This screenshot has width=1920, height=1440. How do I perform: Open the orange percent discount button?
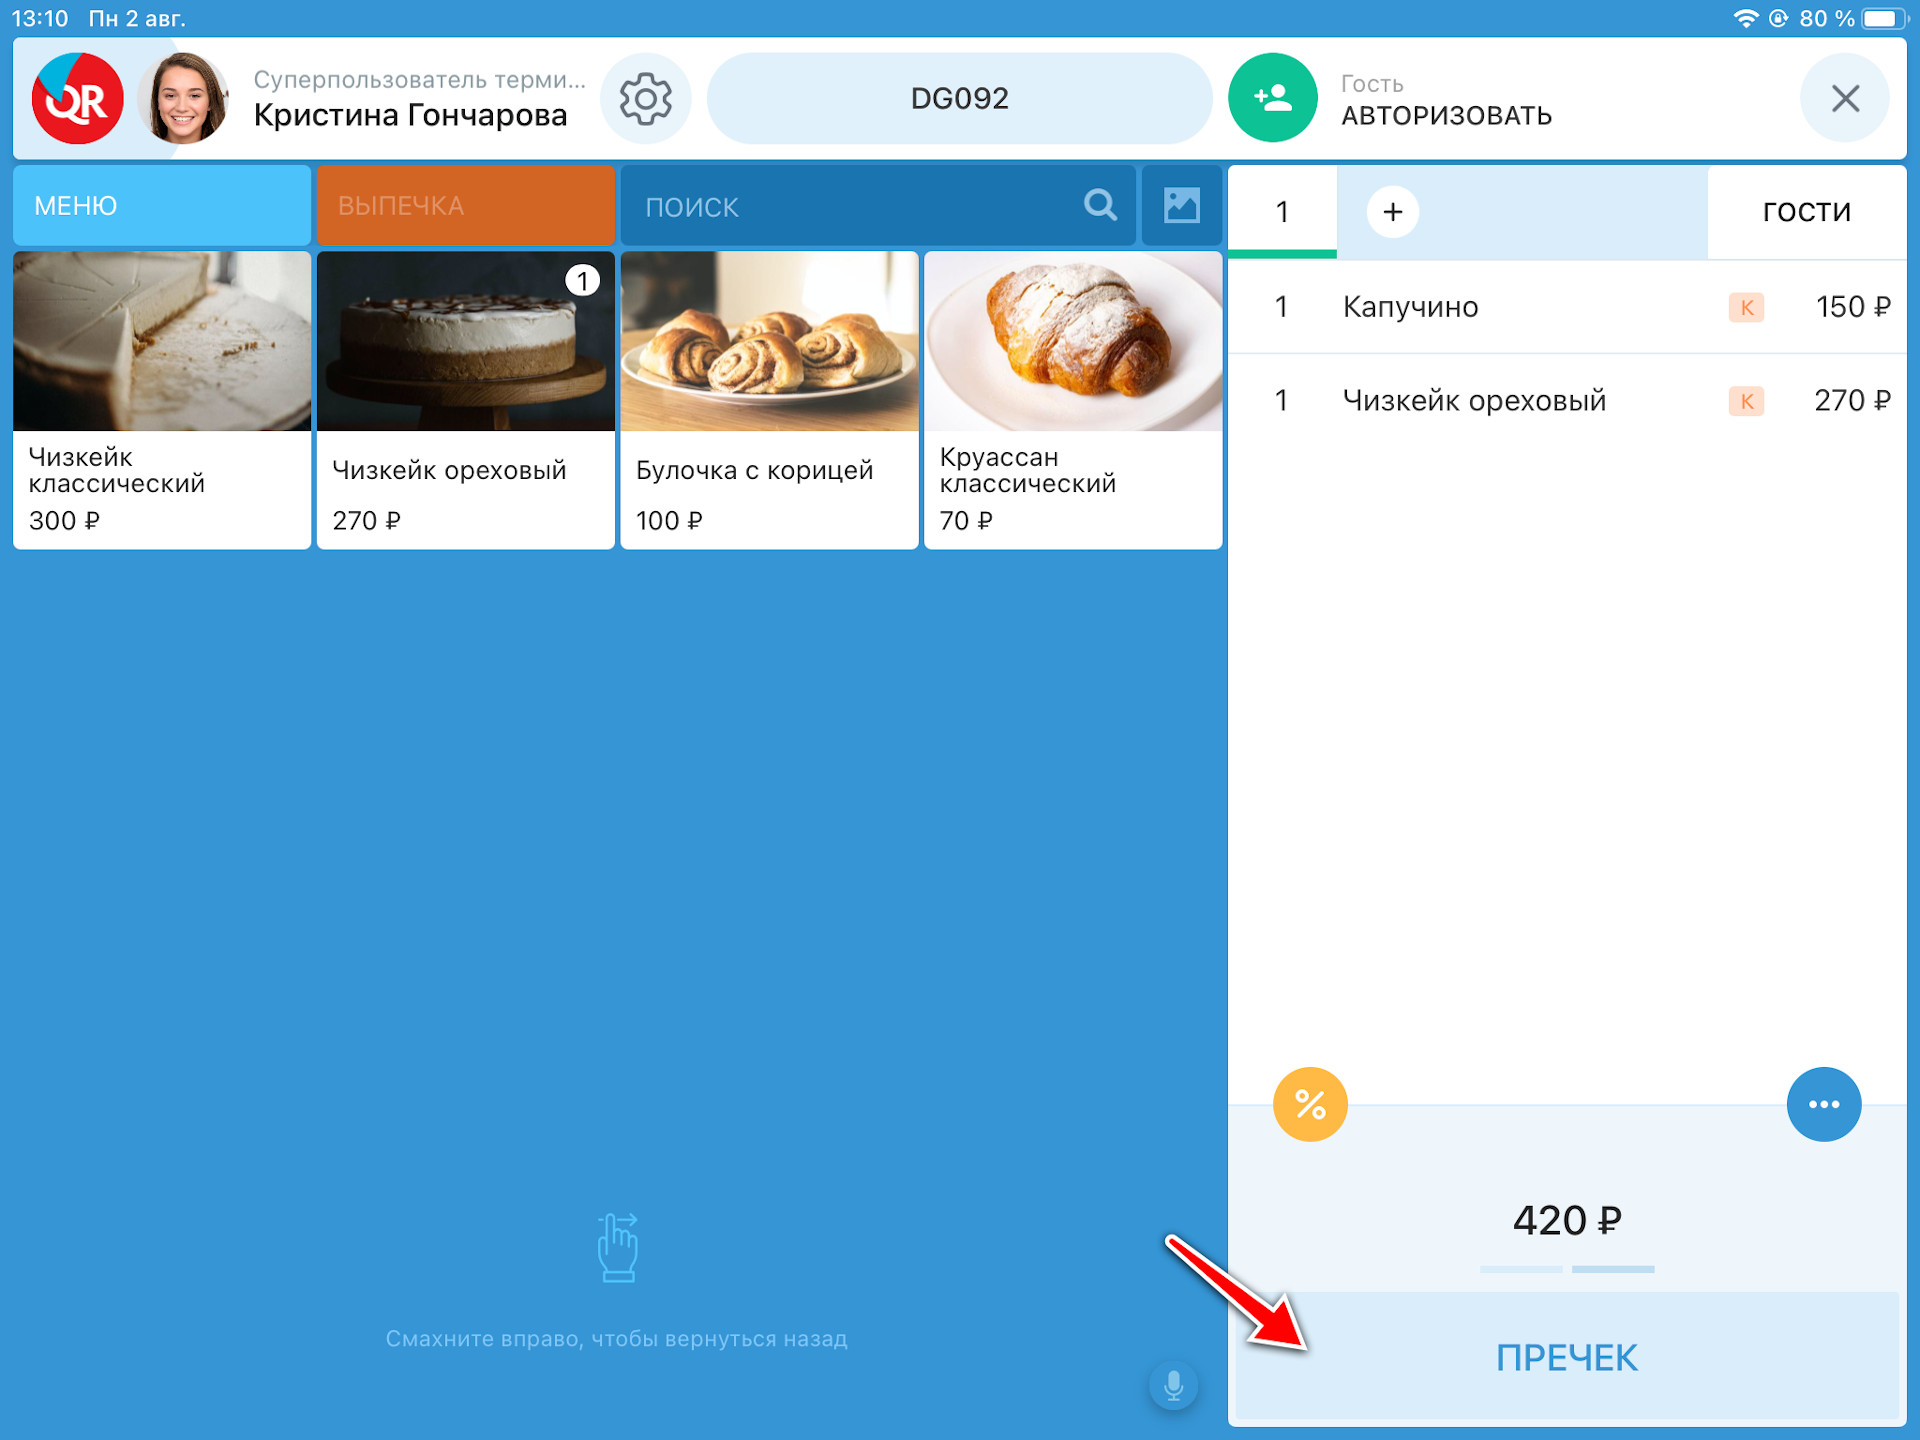point(1310,1104)
